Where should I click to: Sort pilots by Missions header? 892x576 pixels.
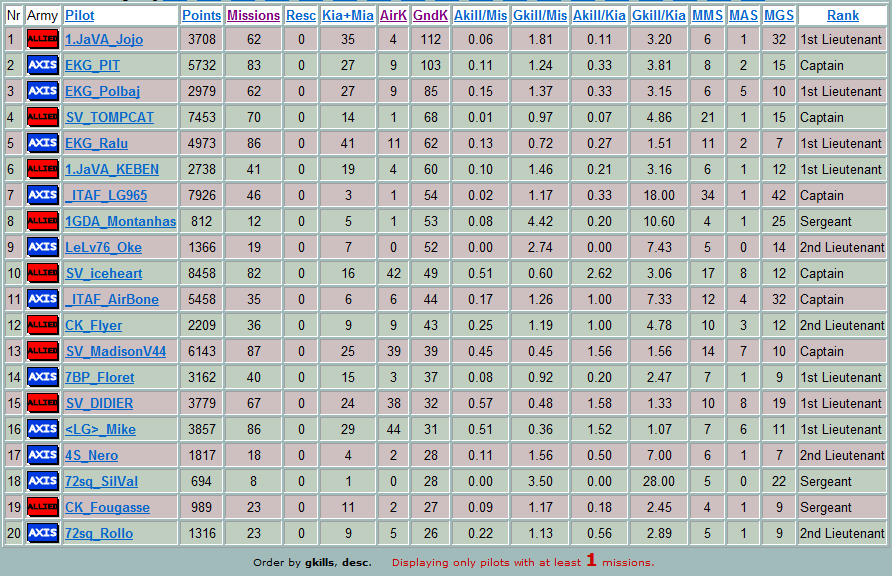coord(253,15)
